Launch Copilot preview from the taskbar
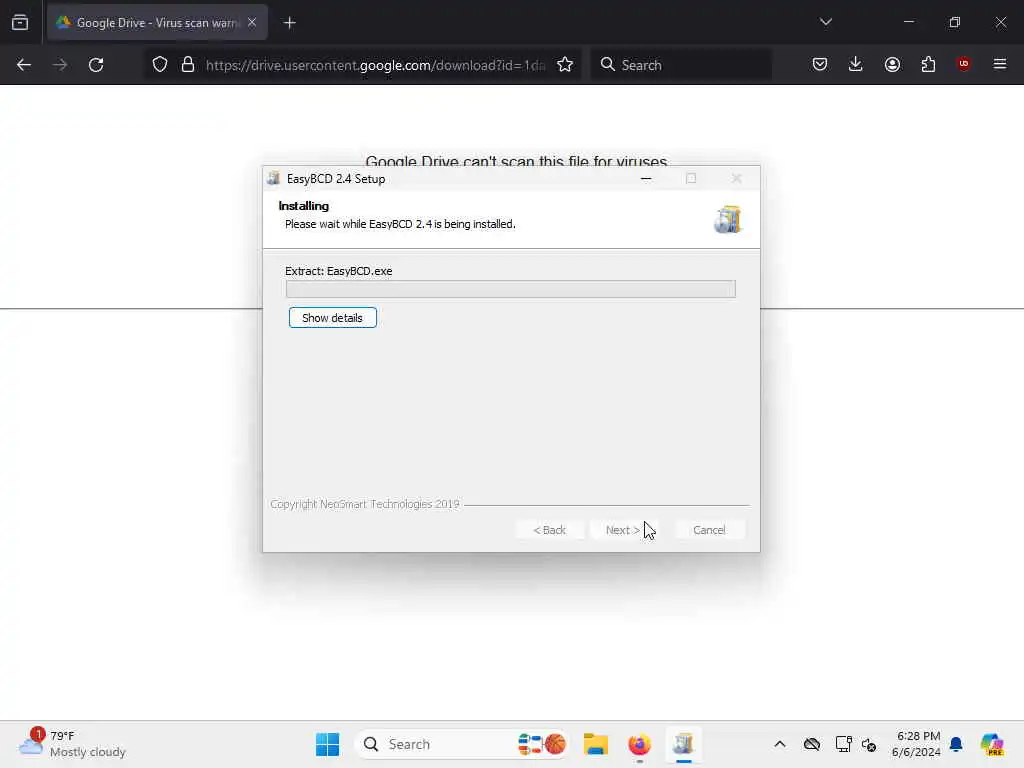Image resolution: width=1024 pixels, height=768 pixels. tap(992, 744)
